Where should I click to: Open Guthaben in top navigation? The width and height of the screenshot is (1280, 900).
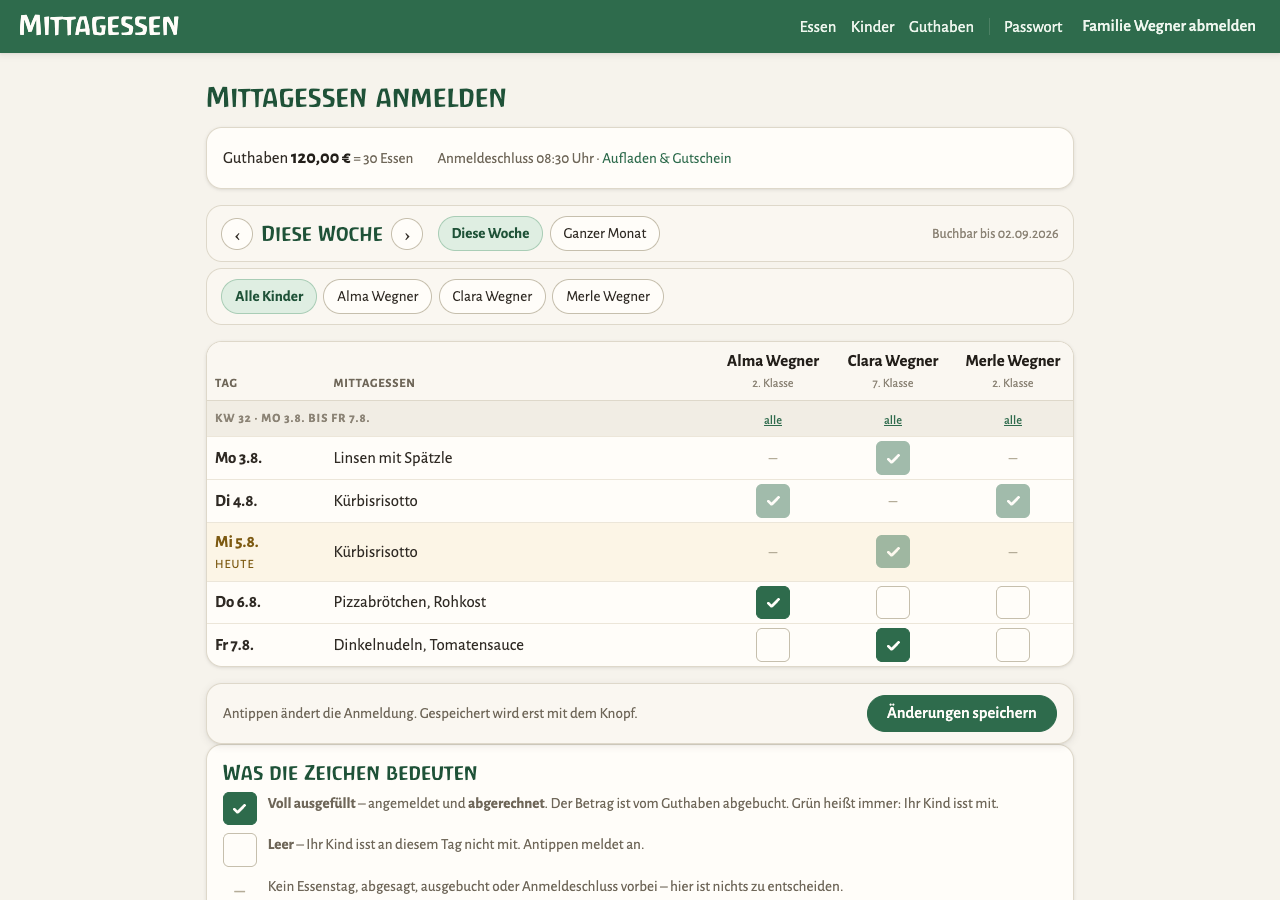941,27
